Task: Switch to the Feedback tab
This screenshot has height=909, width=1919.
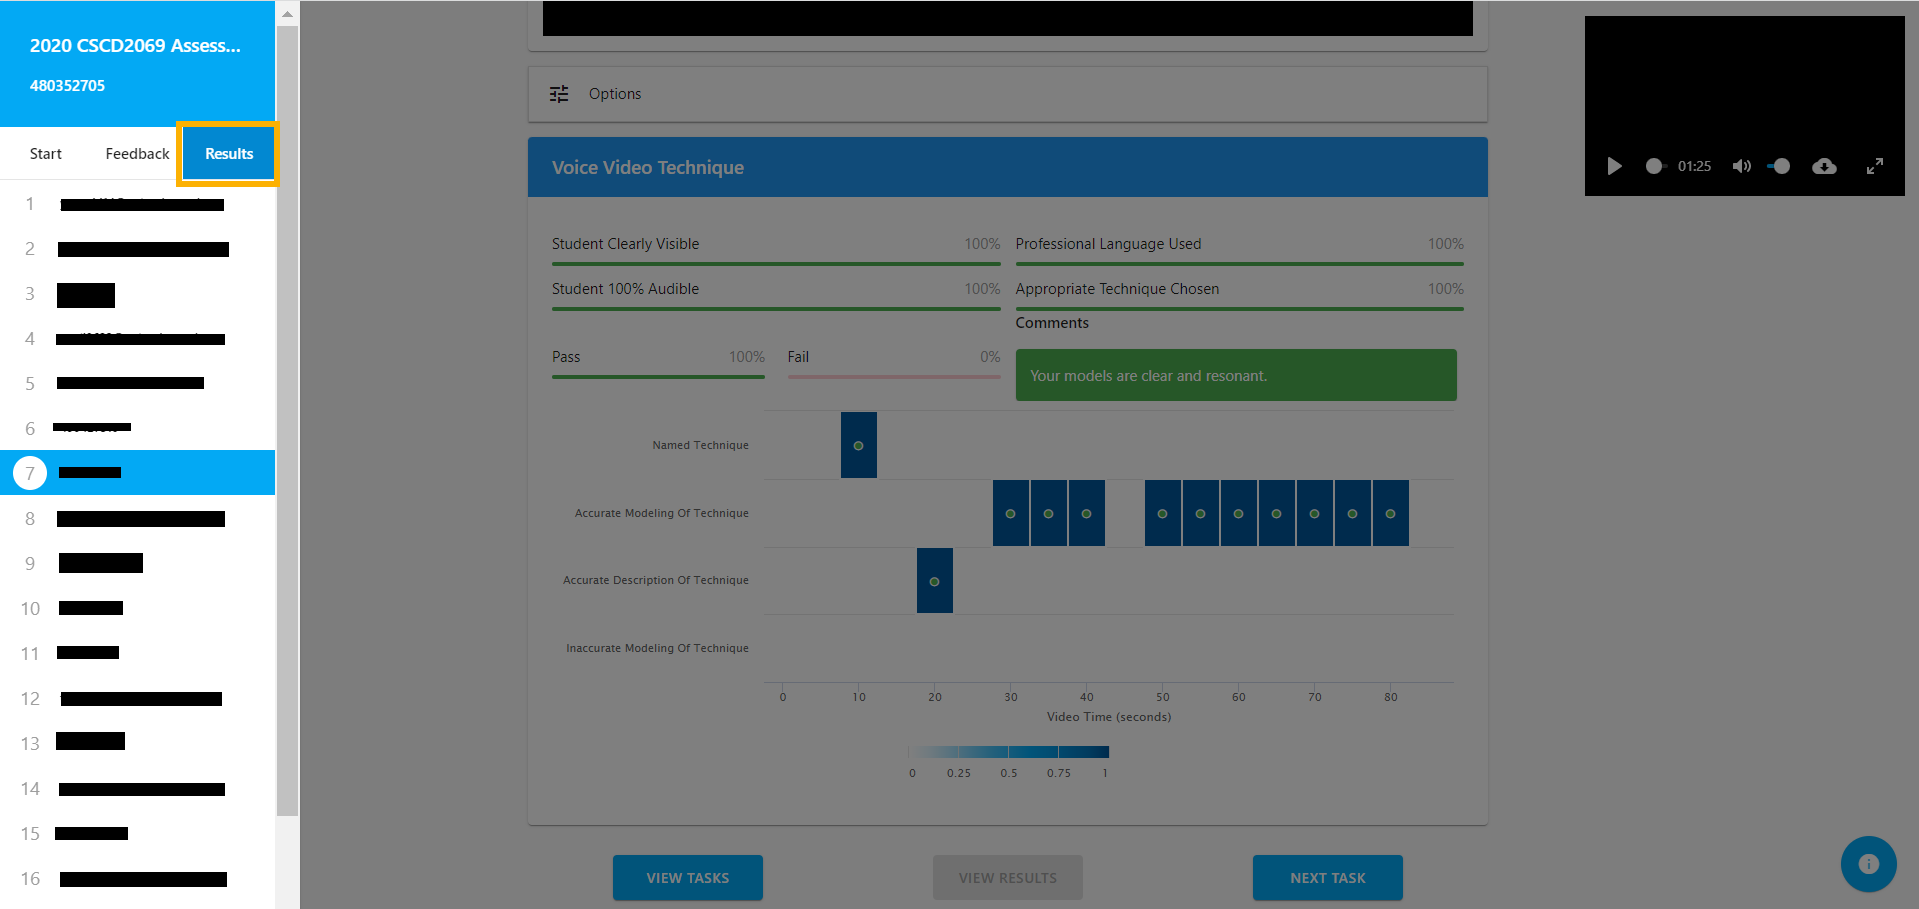Action: 137,154
